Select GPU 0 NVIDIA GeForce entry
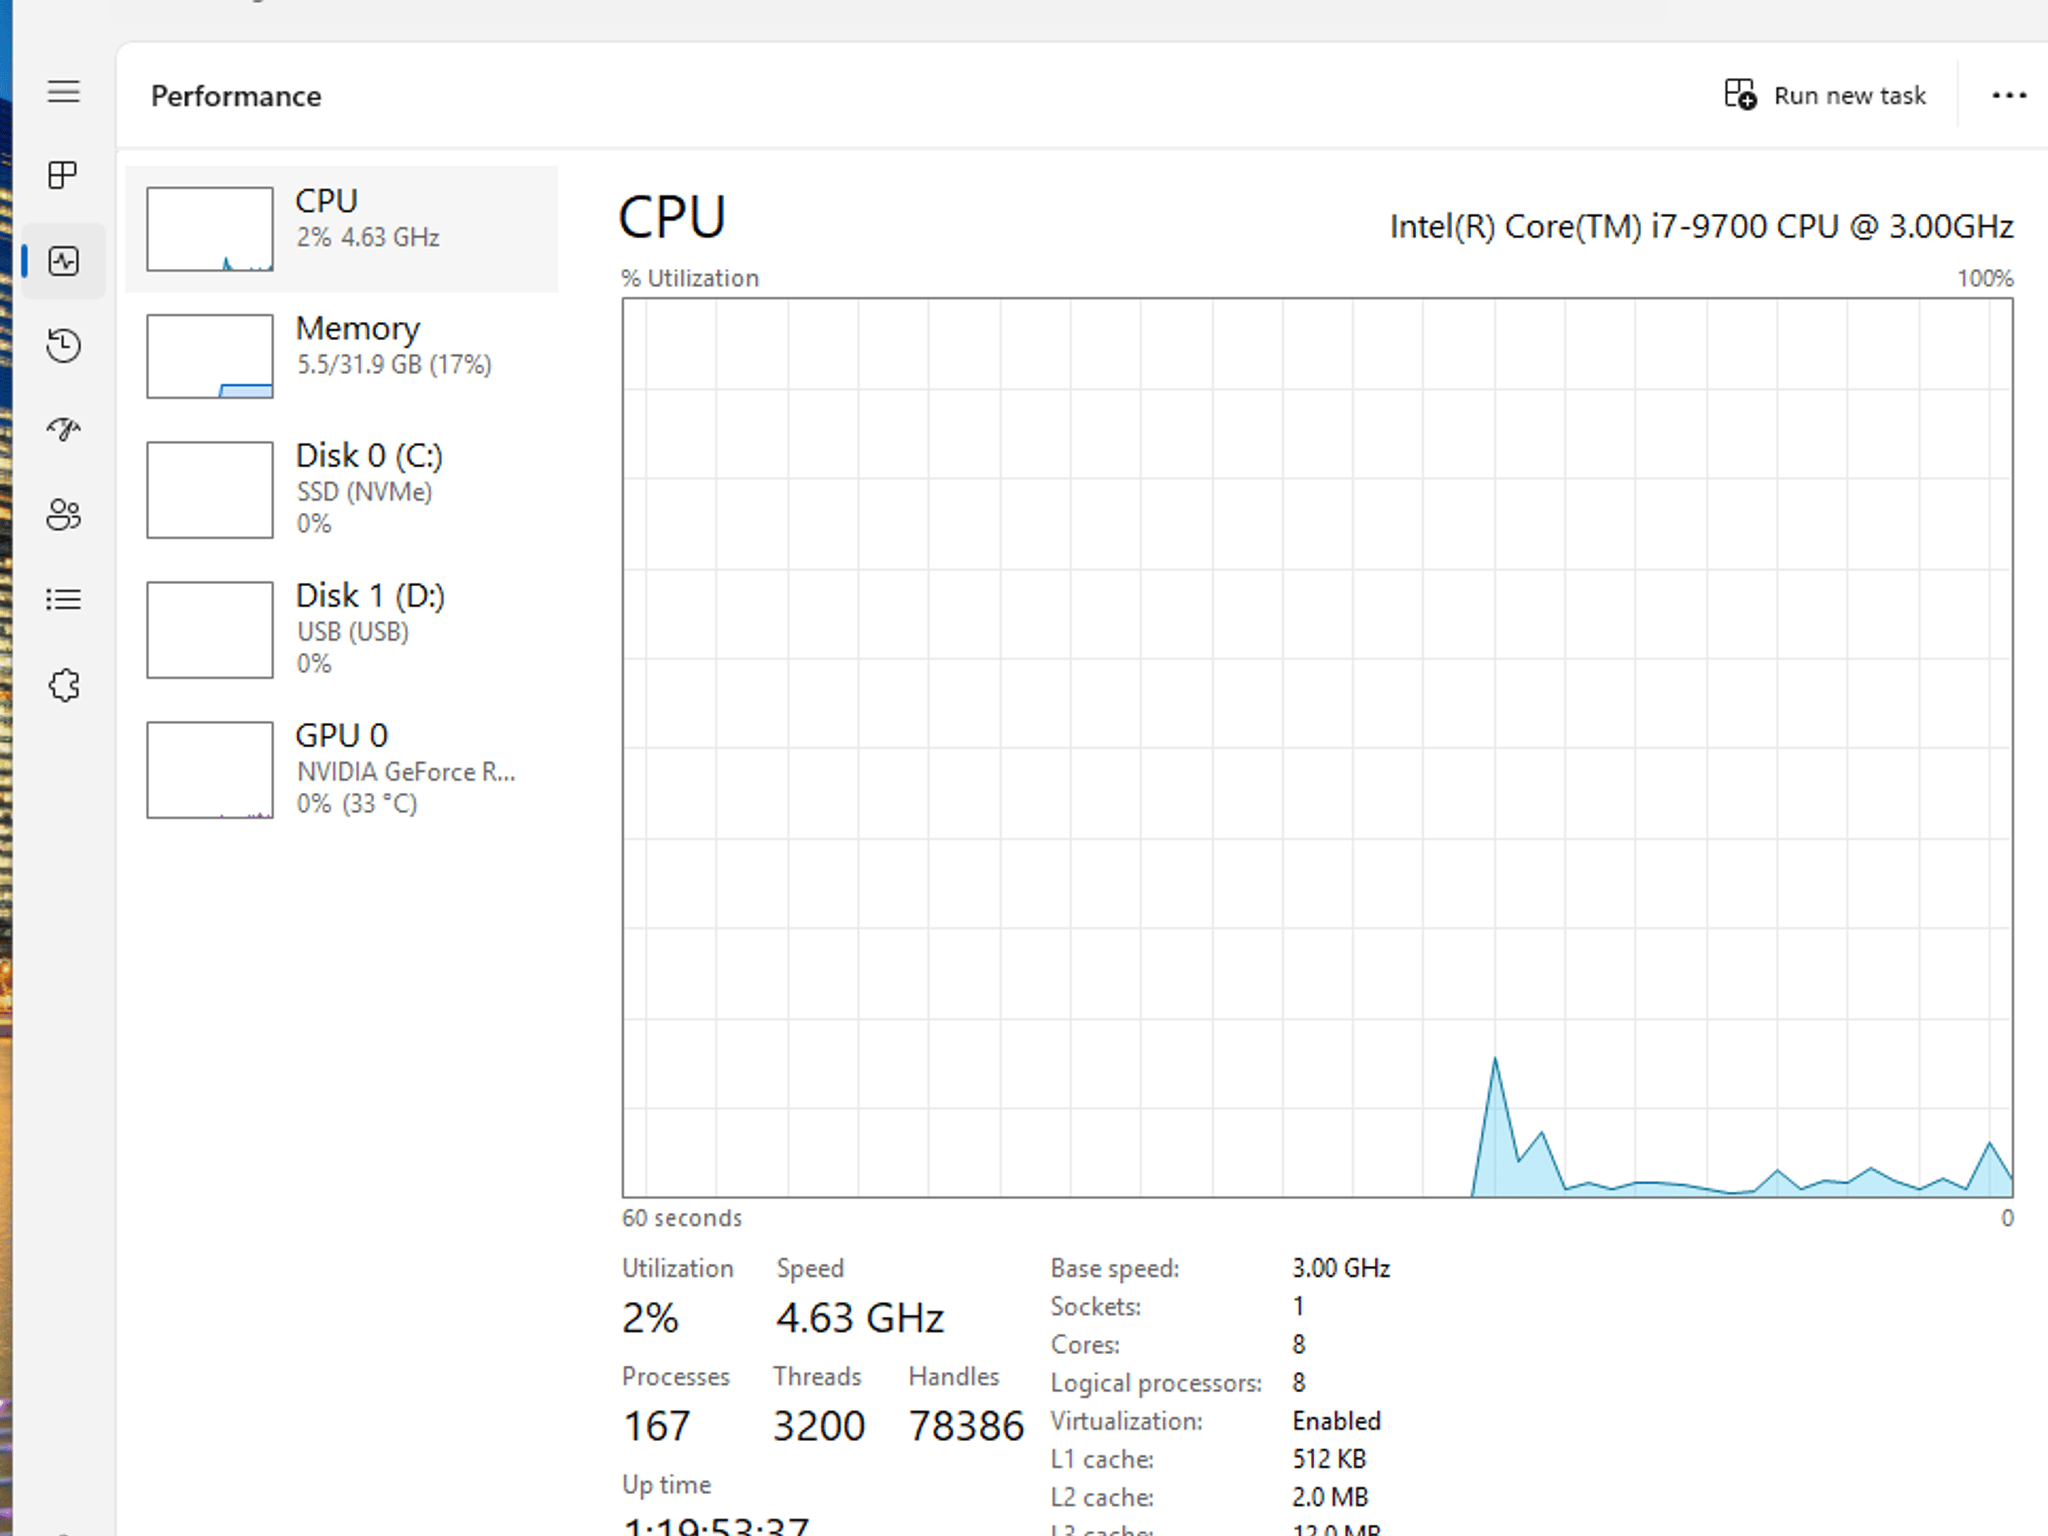This screenshot has height=1536, width=2048. (x=342, y=769)
